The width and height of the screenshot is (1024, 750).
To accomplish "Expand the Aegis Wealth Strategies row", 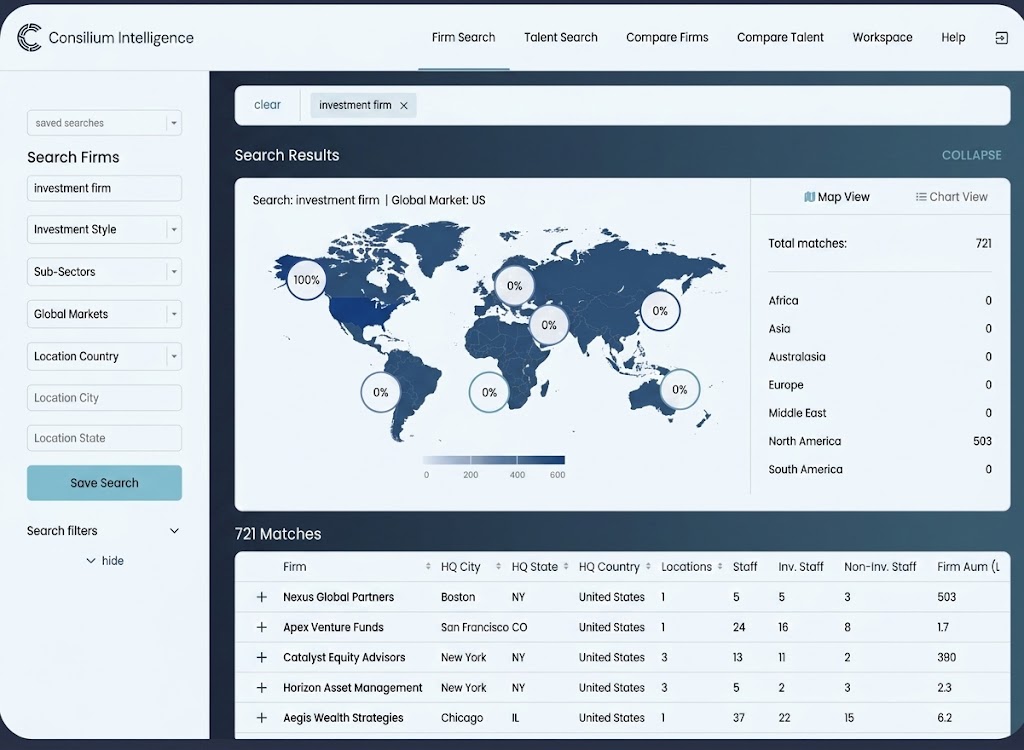I will [x=262, y=717].
